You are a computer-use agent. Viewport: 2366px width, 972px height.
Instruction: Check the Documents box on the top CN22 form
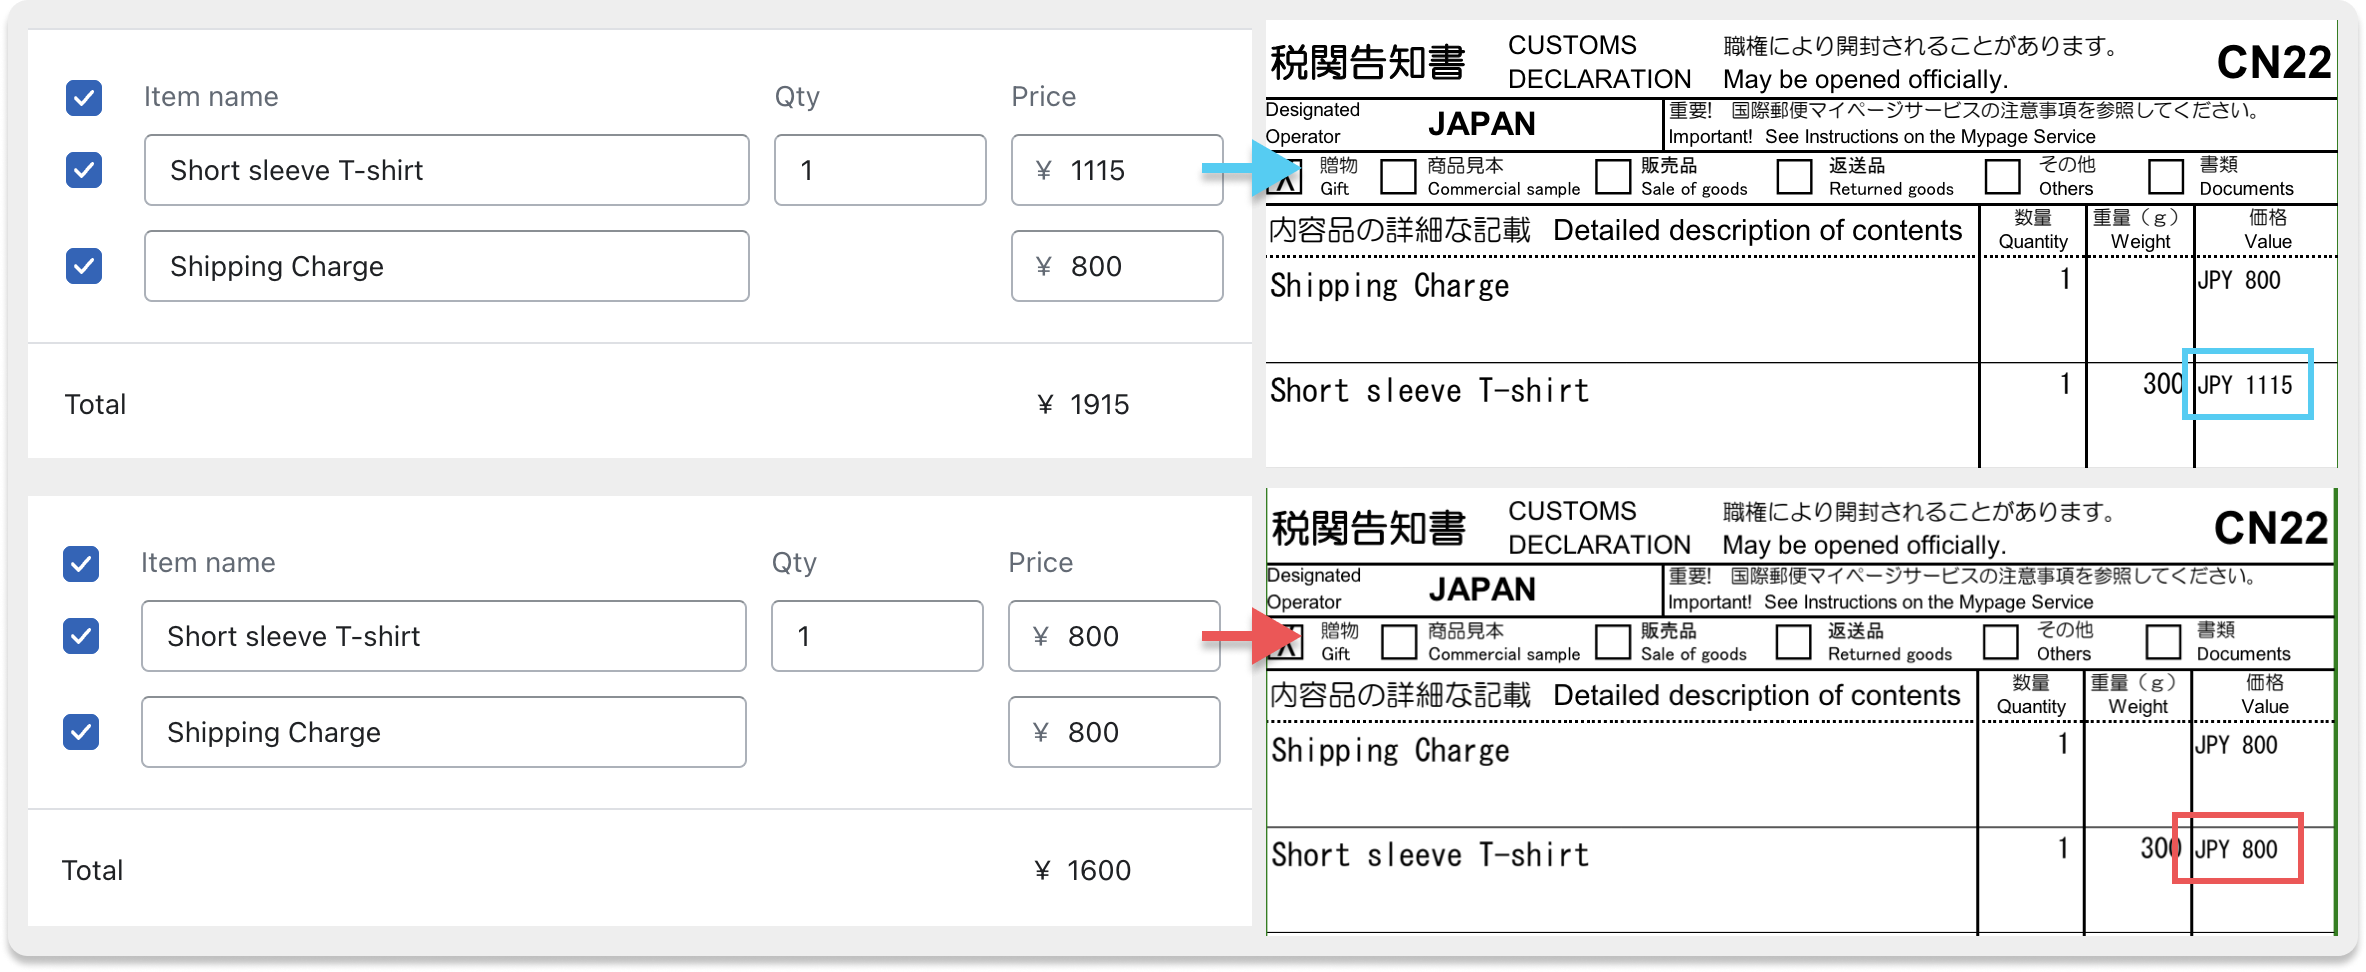point(2168,176)
